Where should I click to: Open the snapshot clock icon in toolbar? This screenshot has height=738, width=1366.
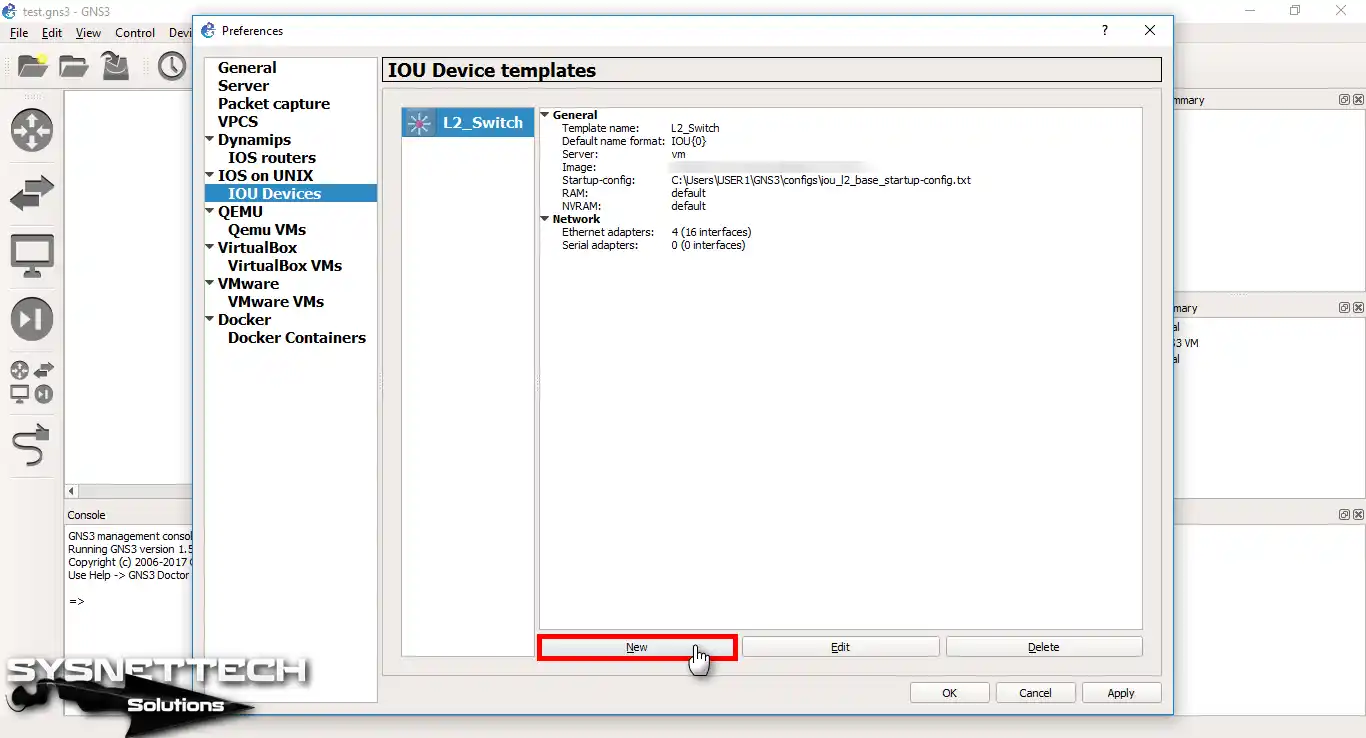click(172, 67)
